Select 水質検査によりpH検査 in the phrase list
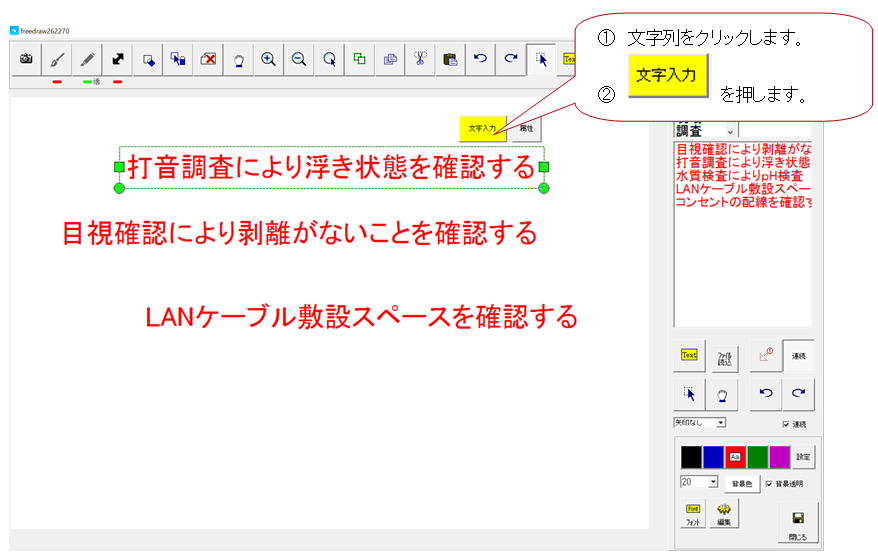The height and width of the screenshot is (556, 878). [740, 174]
